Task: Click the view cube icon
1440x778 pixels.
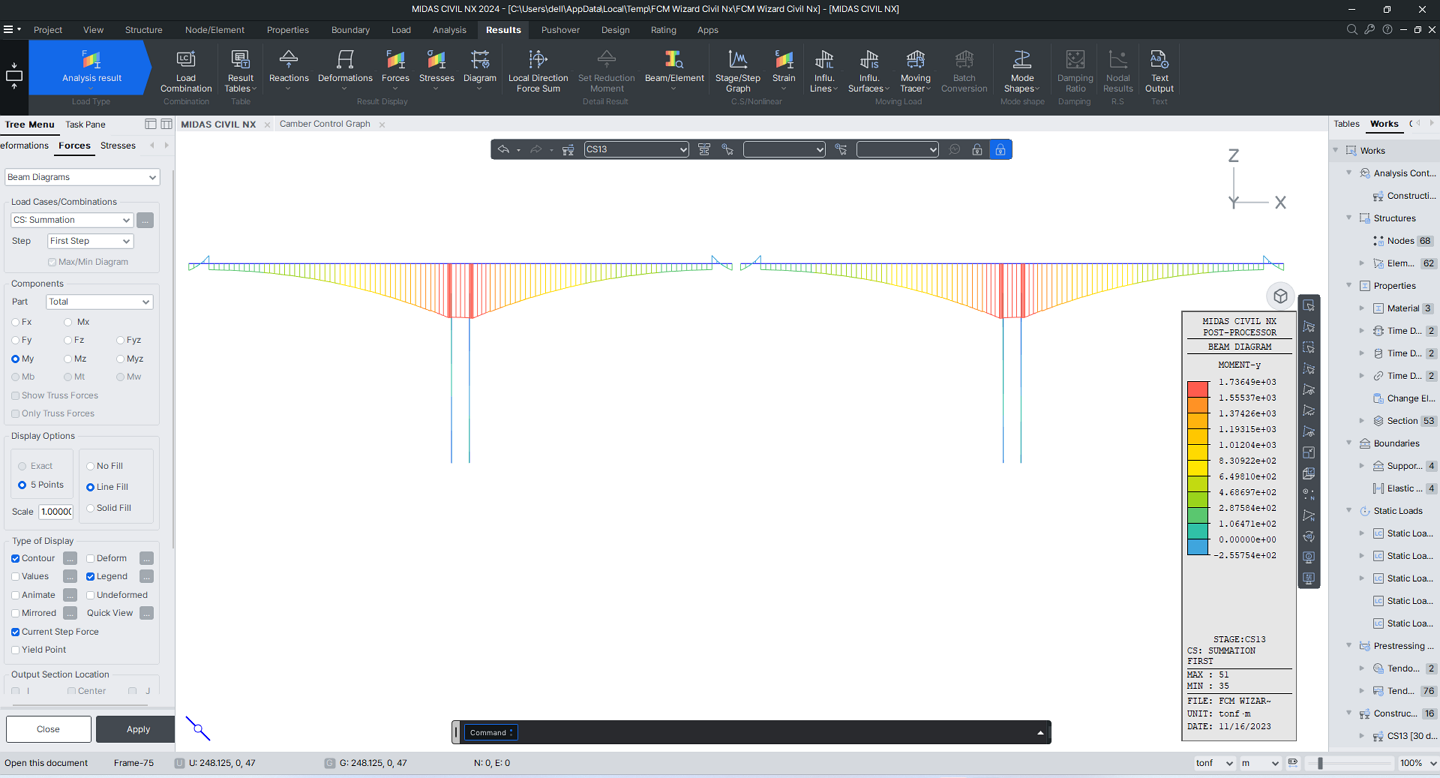Action: (x=1280, y=296)
